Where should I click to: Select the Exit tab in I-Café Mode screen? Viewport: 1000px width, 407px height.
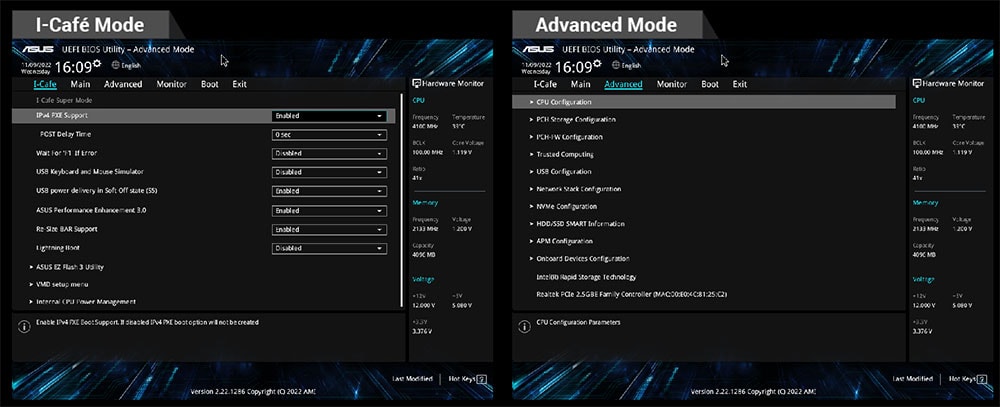pos(239,84)
